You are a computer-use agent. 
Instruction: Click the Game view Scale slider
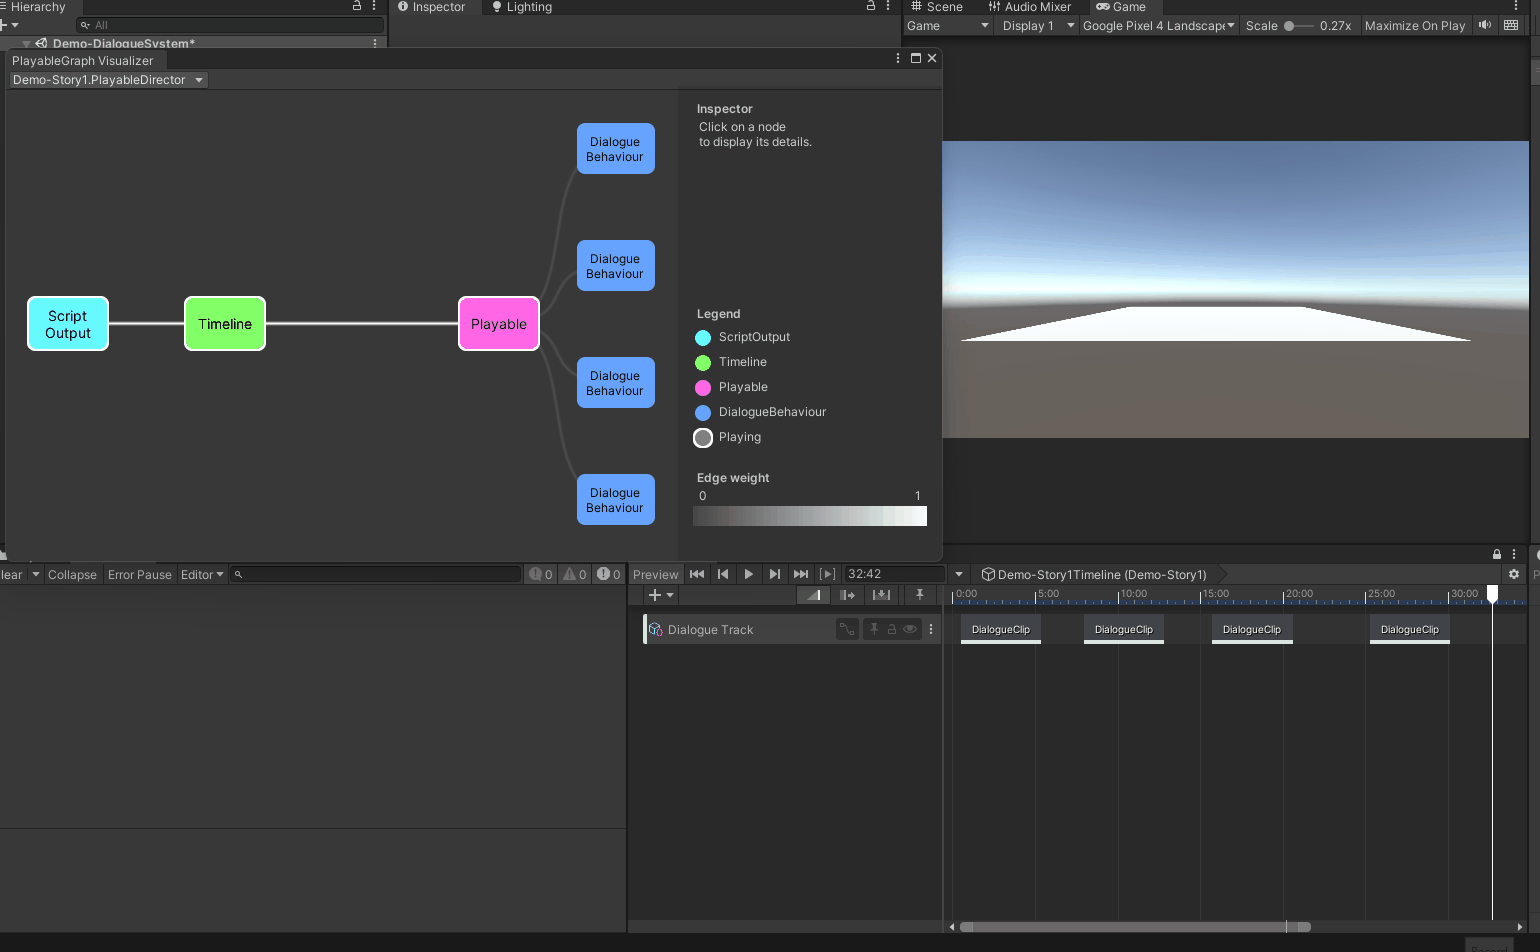[x=1298, y=26]
